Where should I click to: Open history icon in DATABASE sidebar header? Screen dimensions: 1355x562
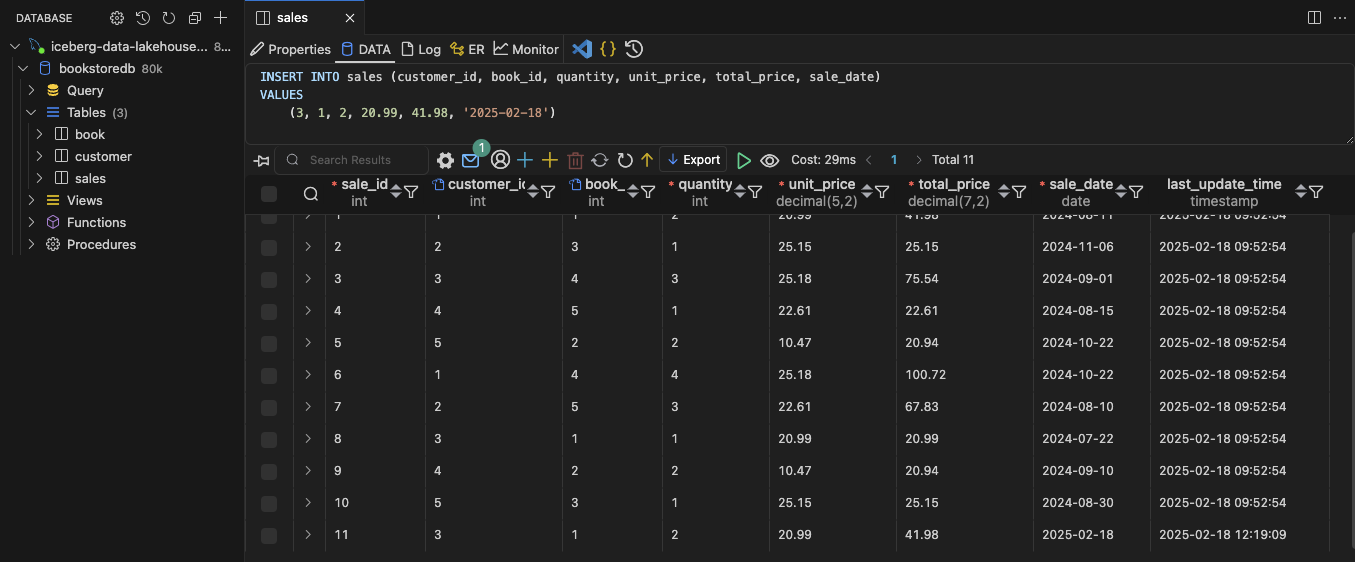pos(143,18)
